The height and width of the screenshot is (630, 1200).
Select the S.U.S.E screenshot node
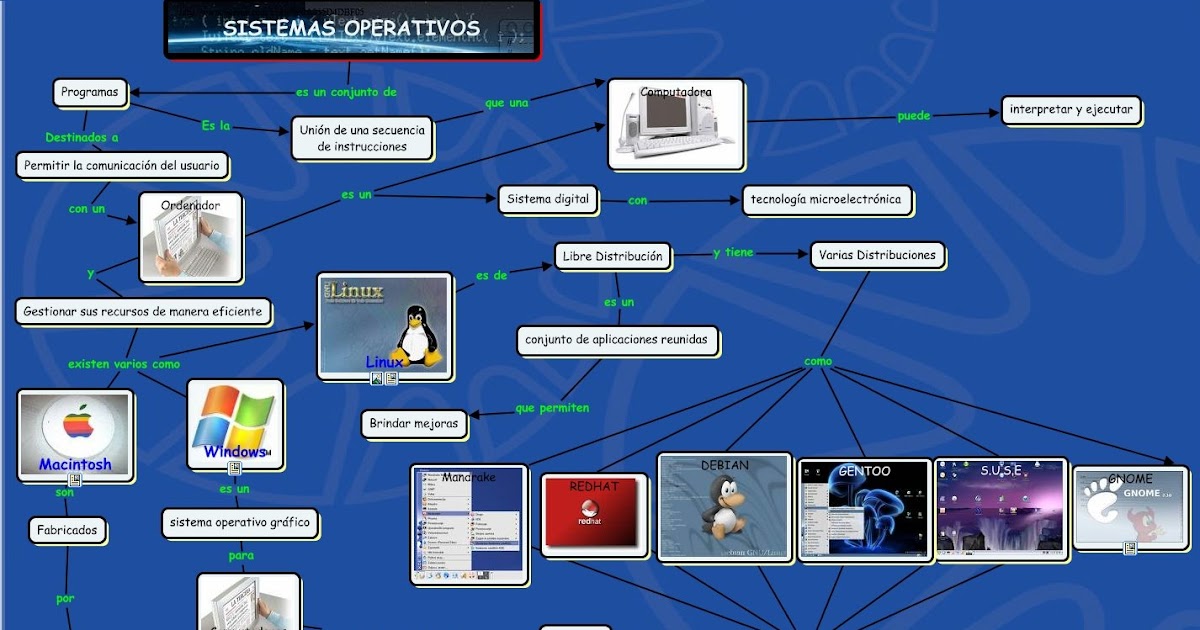pyautogui.click(x=1001, y=508)
